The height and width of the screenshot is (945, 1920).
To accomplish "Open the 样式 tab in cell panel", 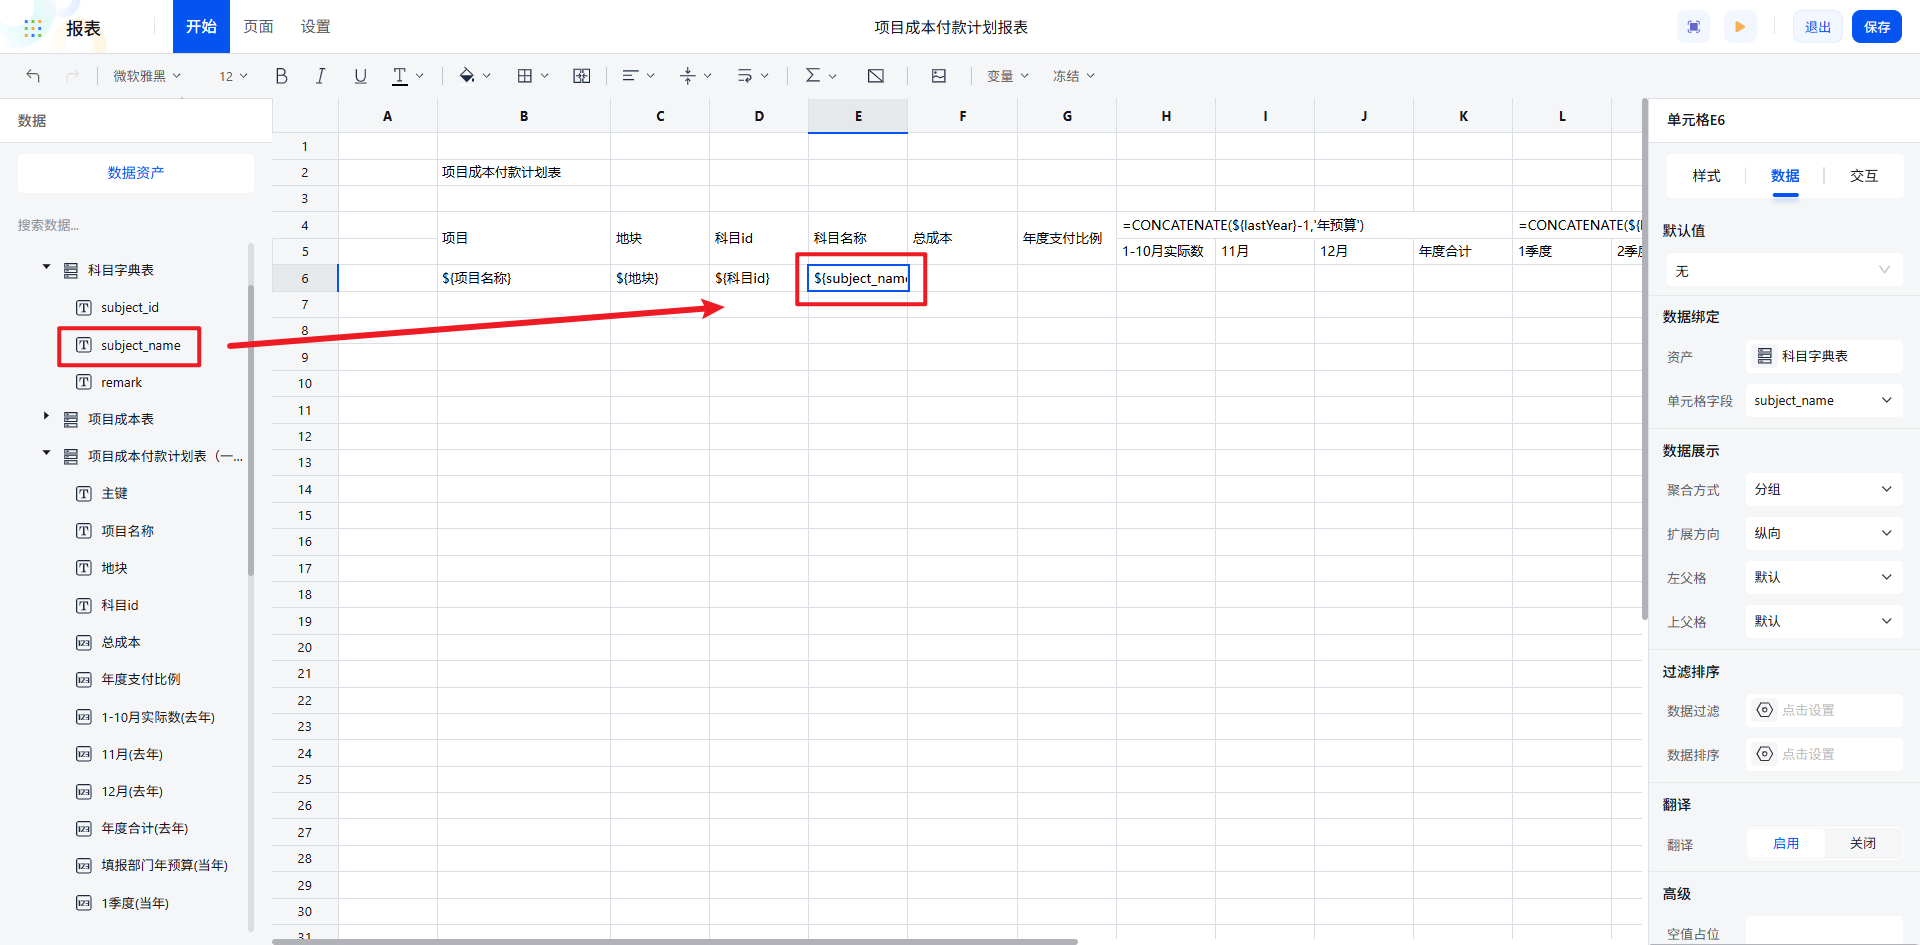I will click(x=1706, y=176).
